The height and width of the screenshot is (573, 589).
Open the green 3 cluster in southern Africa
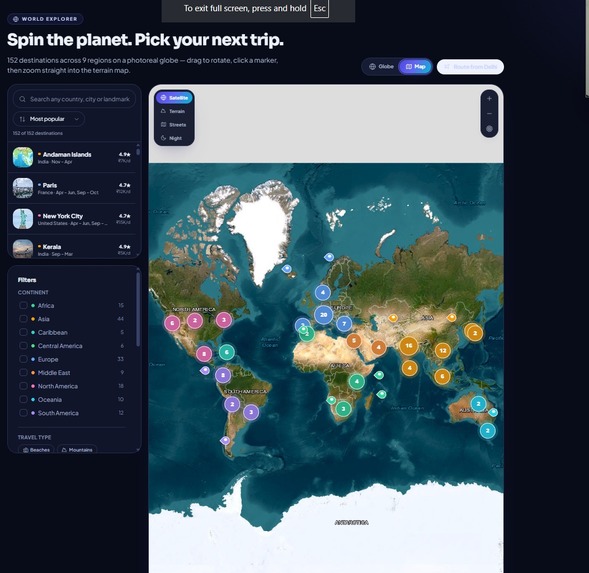[x=343, y=409]
